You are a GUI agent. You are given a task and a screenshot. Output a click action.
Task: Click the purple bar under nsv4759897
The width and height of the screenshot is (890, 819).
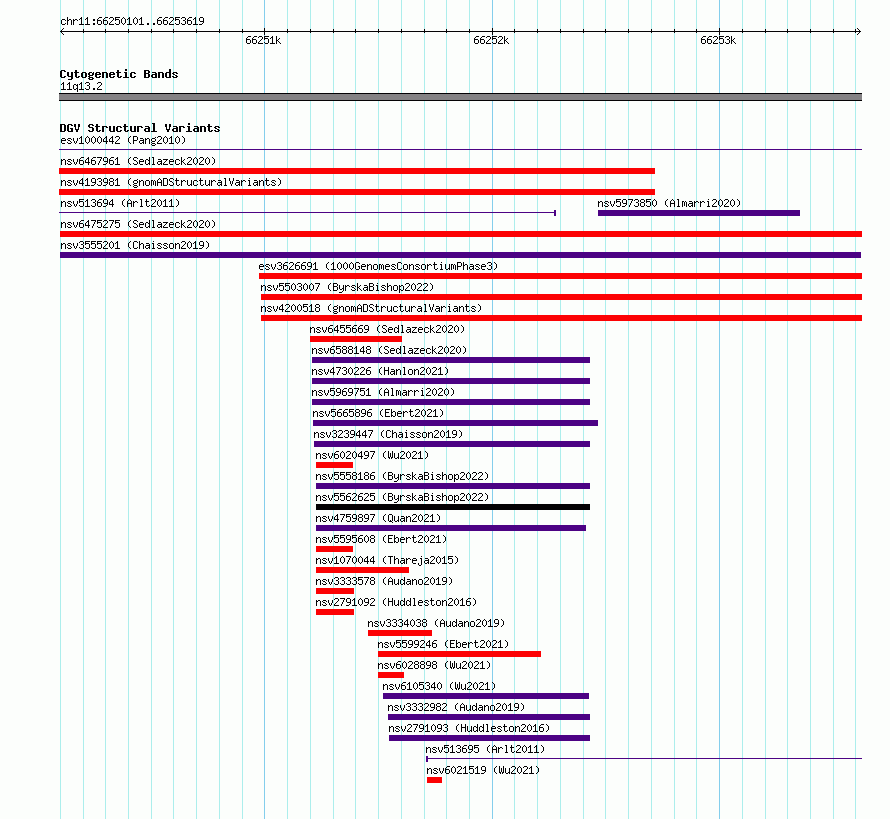pos(451,528)
